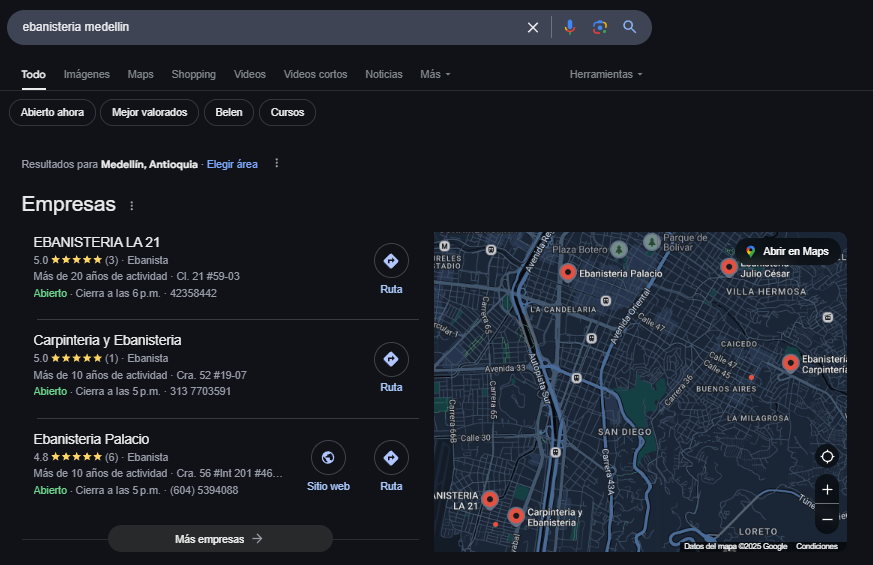Toggle the Mejor valorados filter
The height and width of the screenshot is (565, 873).
(149, 113)
